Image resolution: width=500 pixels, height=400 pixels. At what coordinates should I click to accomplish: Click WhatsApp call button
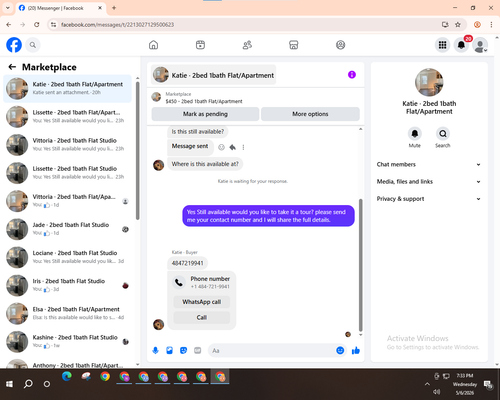(x=202, y=302)
